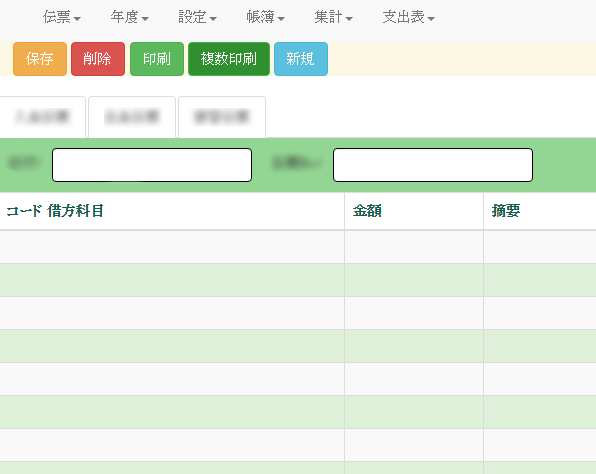Switch to the third blurred slip tab

tap(222, 117)
